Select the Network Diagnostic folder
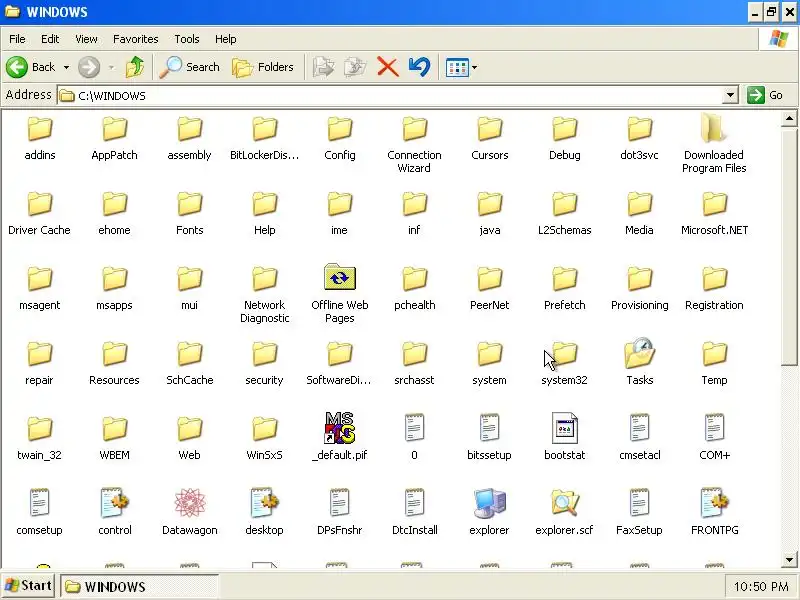The width and height of the screenshot is (800, 600). (x=264, y=295)
